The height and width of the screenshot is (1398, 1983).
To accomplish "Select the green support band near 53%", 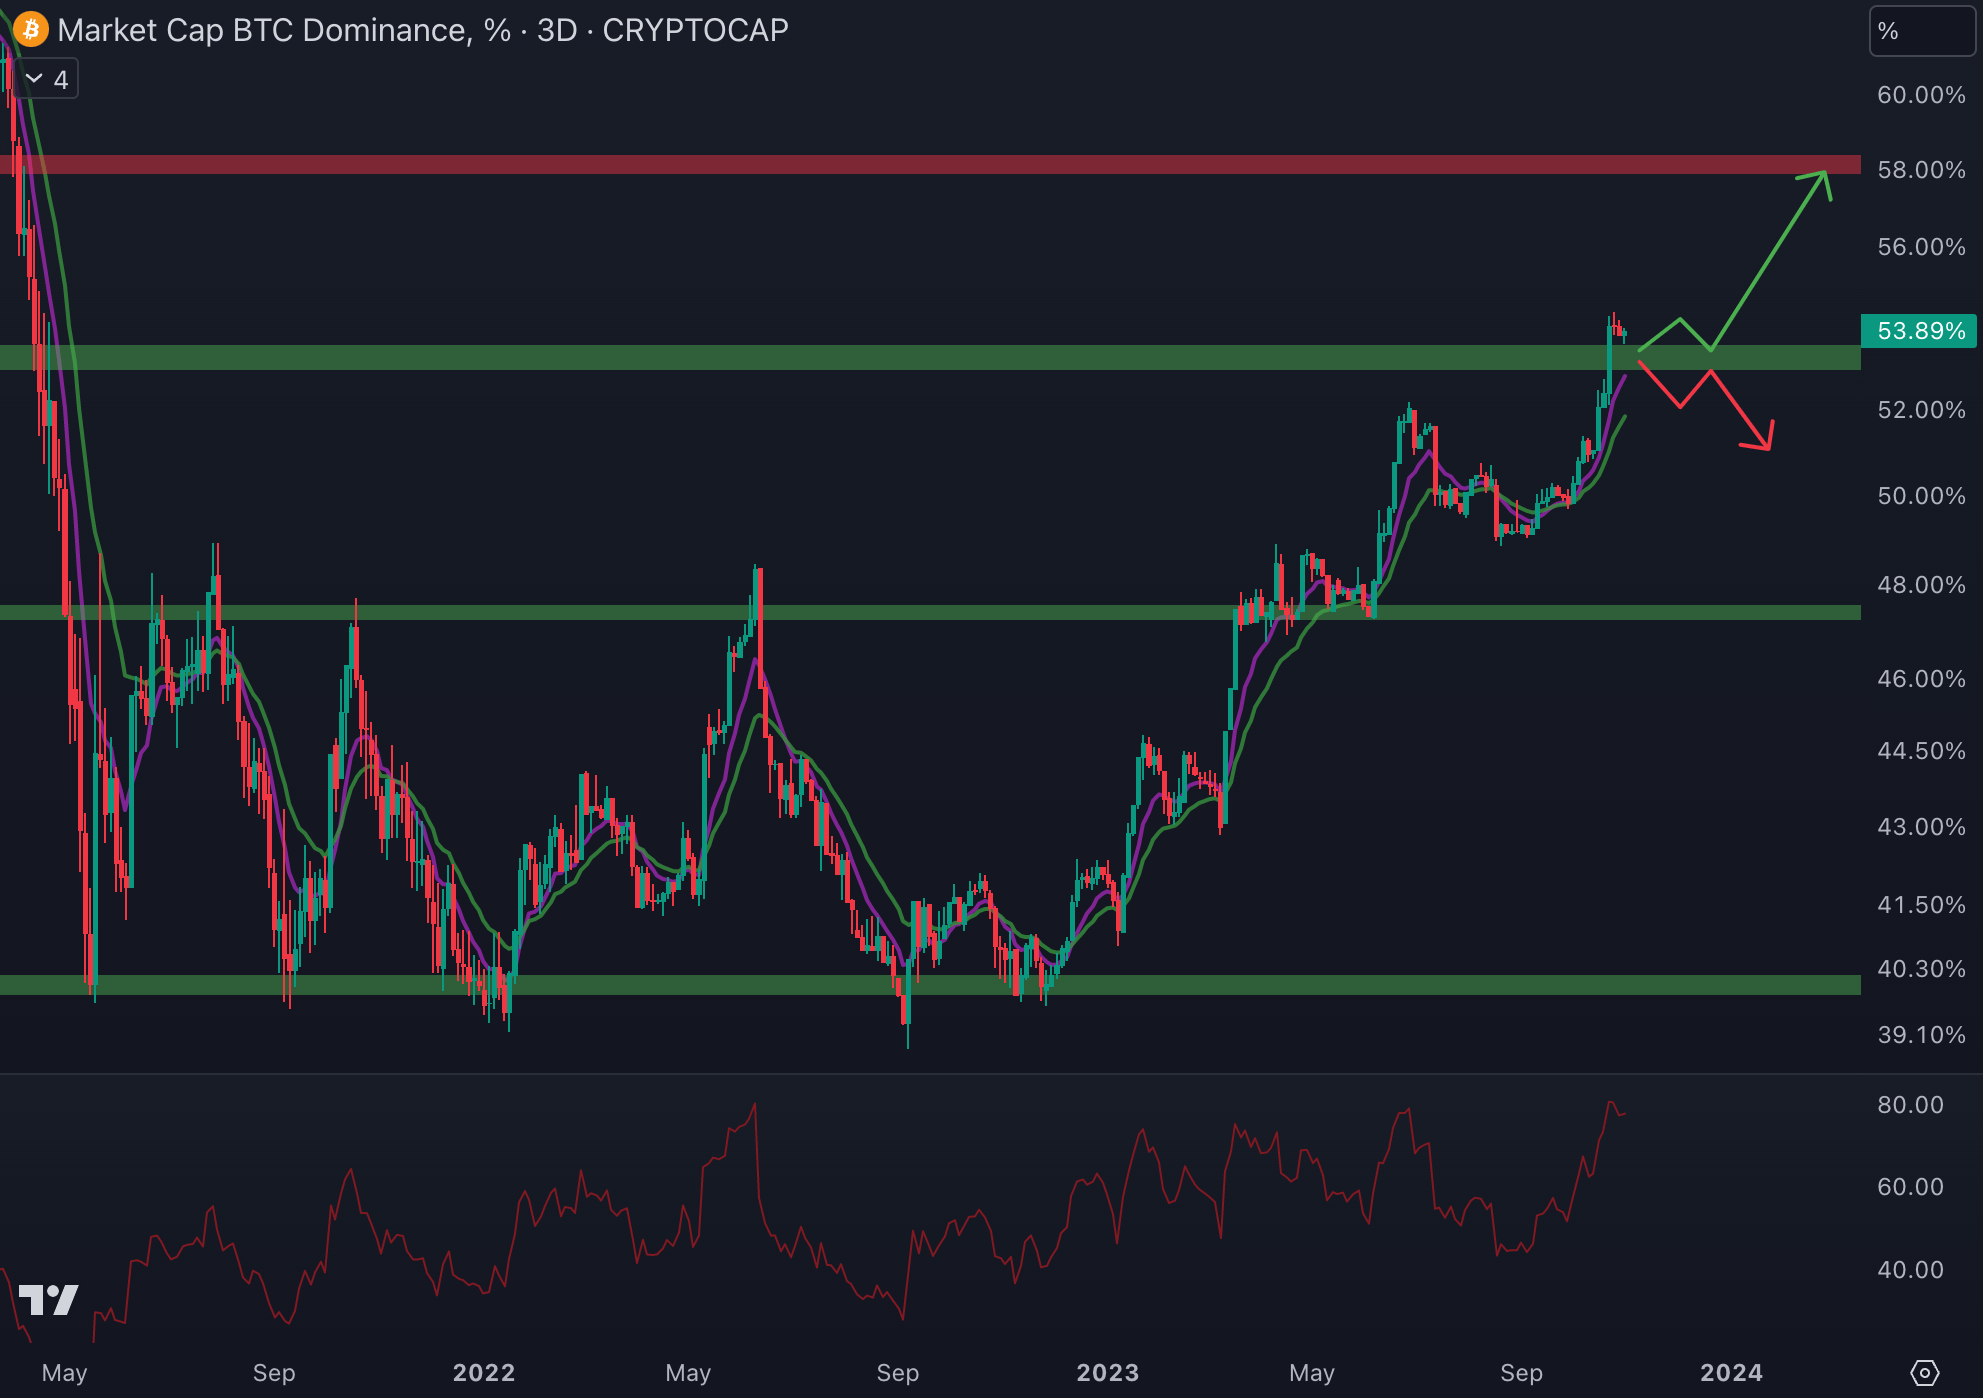I will pos(900,357).
